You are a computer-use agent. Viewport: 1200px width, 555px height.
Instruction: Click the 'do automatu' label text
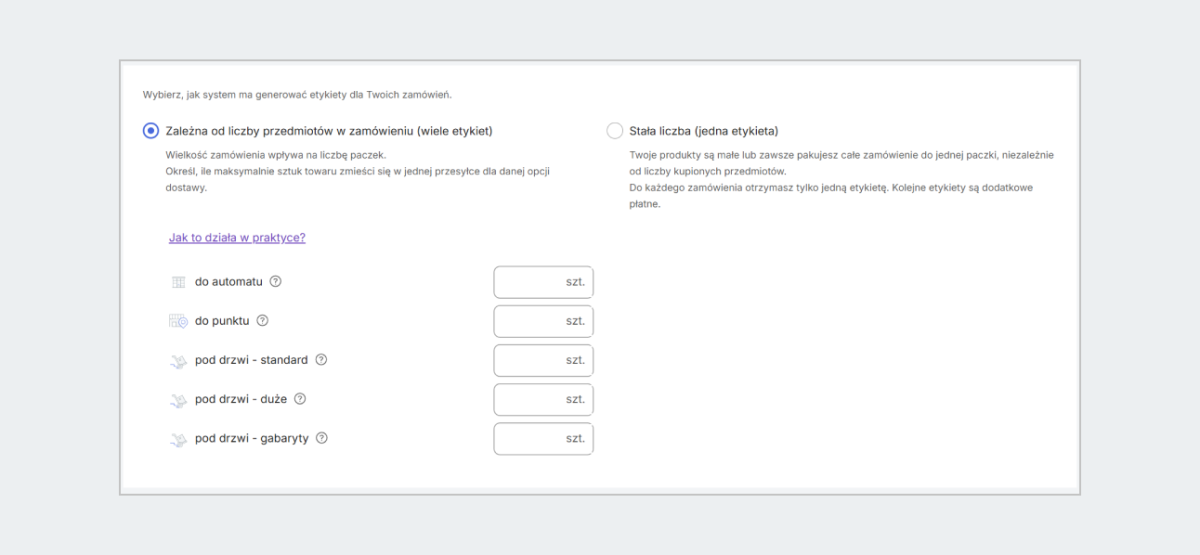pos(229,282)
